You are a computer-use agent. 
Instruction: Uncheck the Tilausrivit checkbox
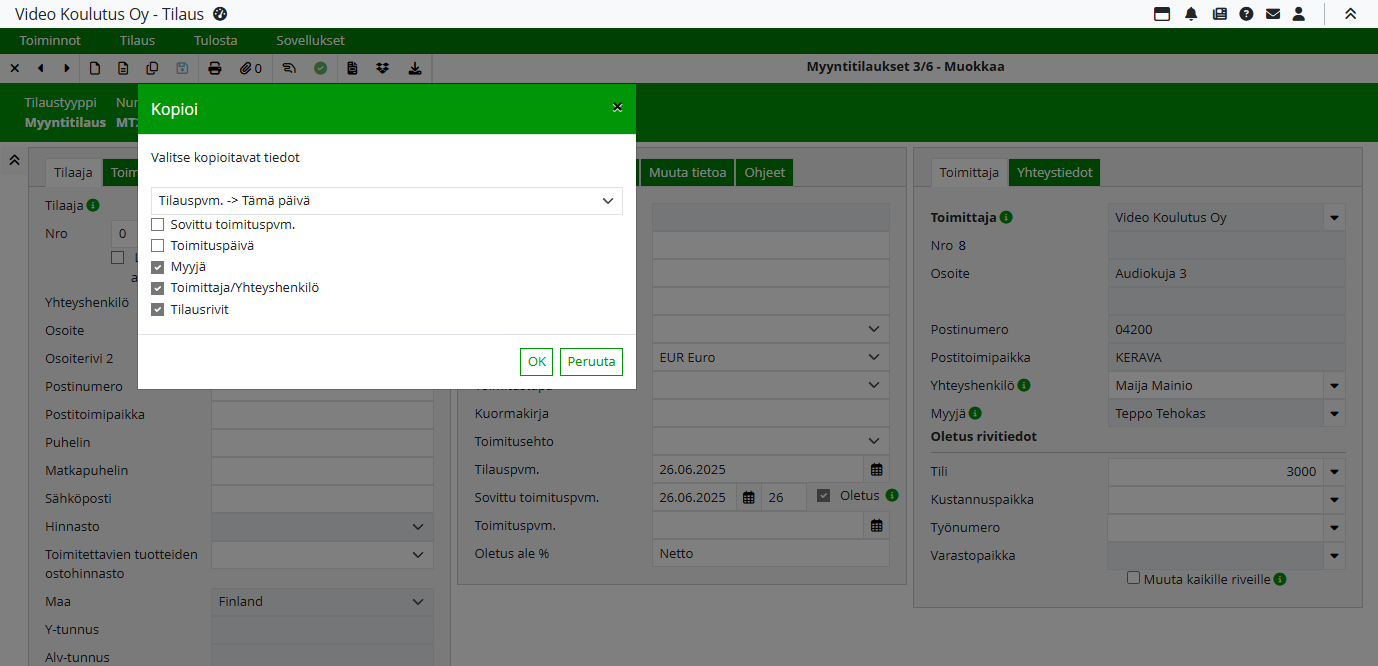[x=158, y=310]
